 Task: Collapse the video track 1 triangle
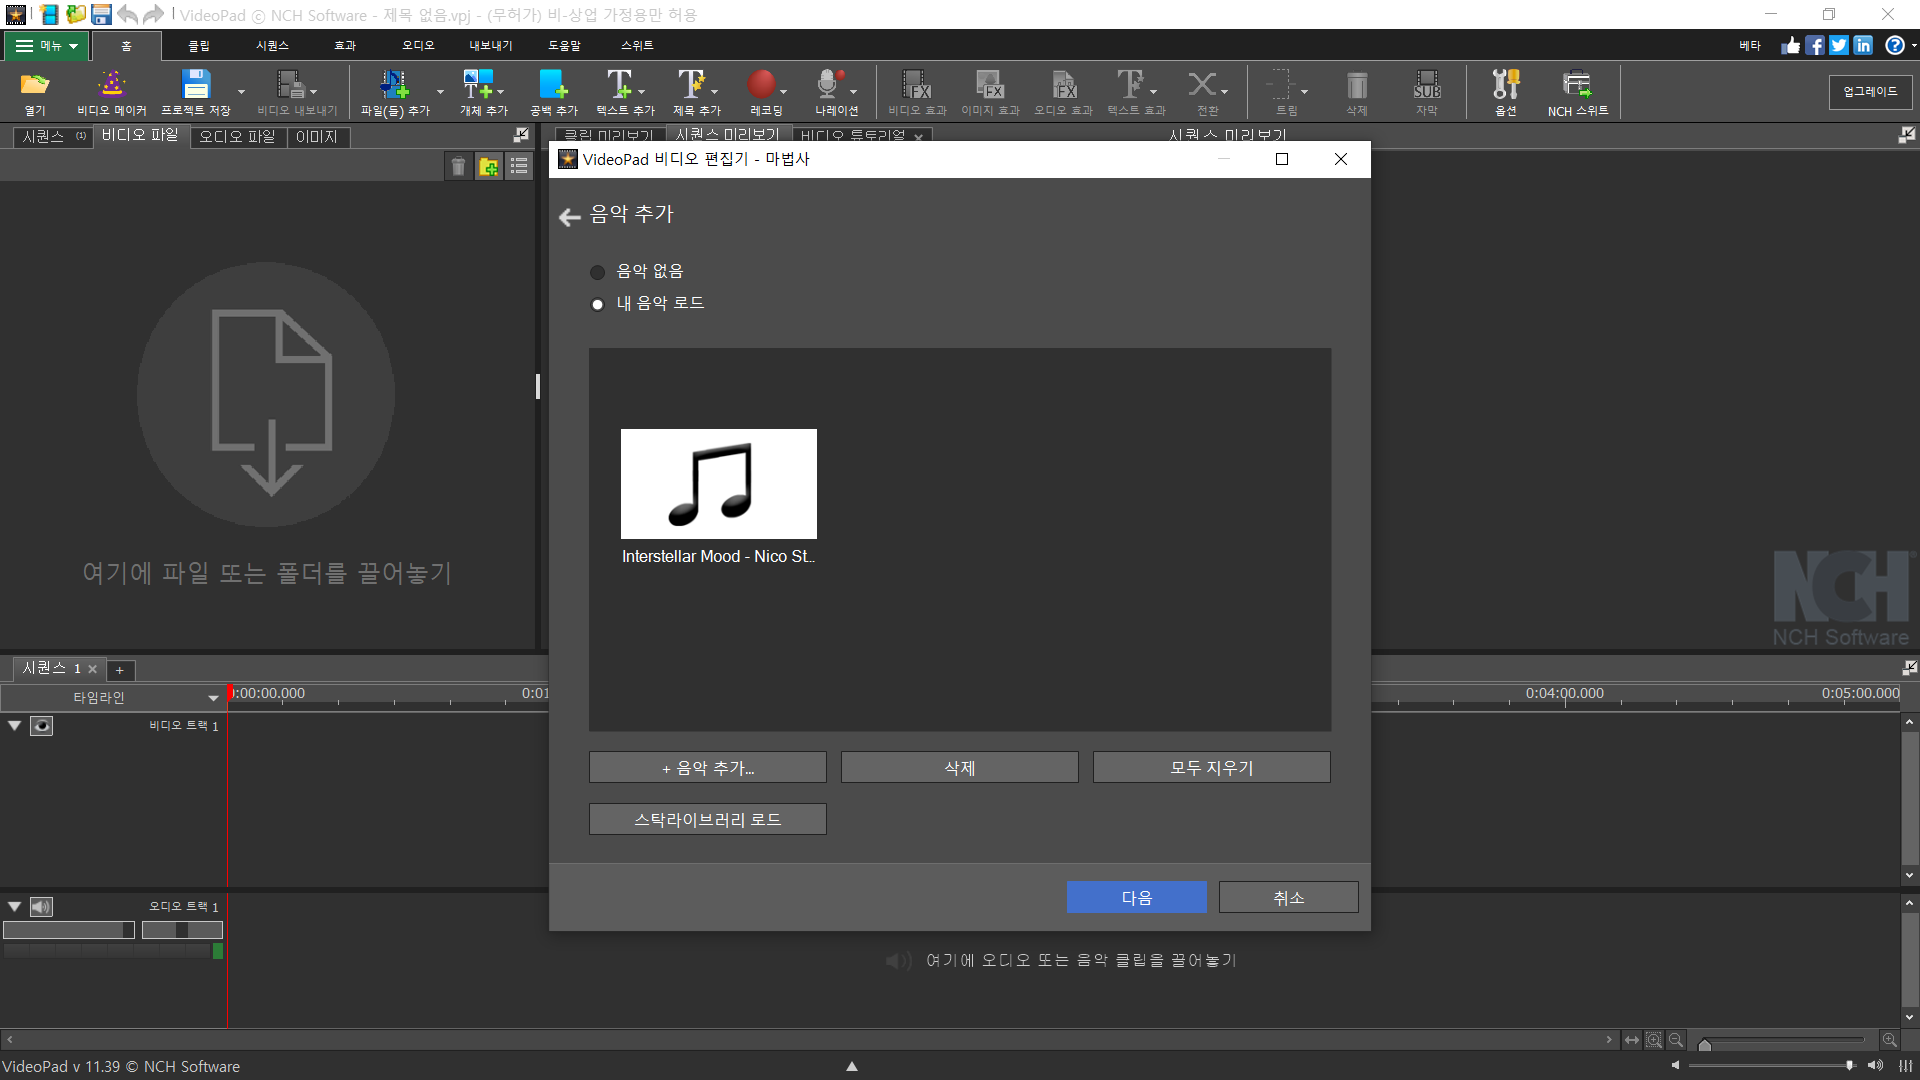click(15, 726)
